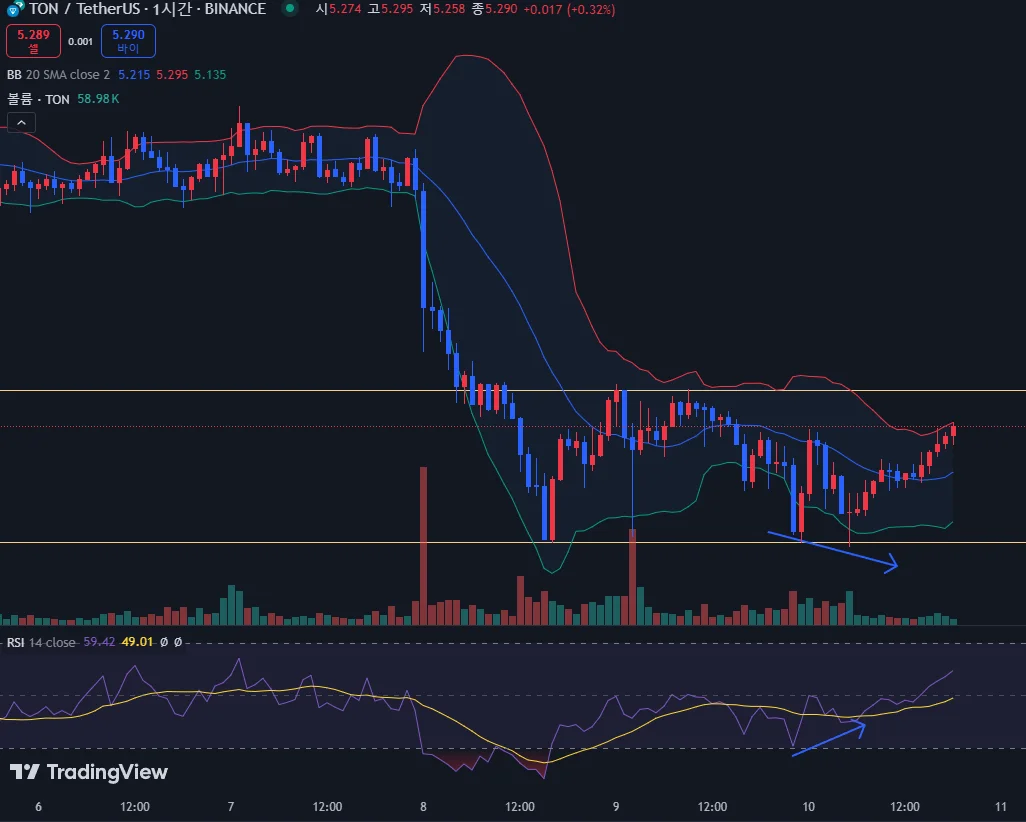Click the time axis label 9
This screenshot has width=1026, height=822.
(616, 806)
